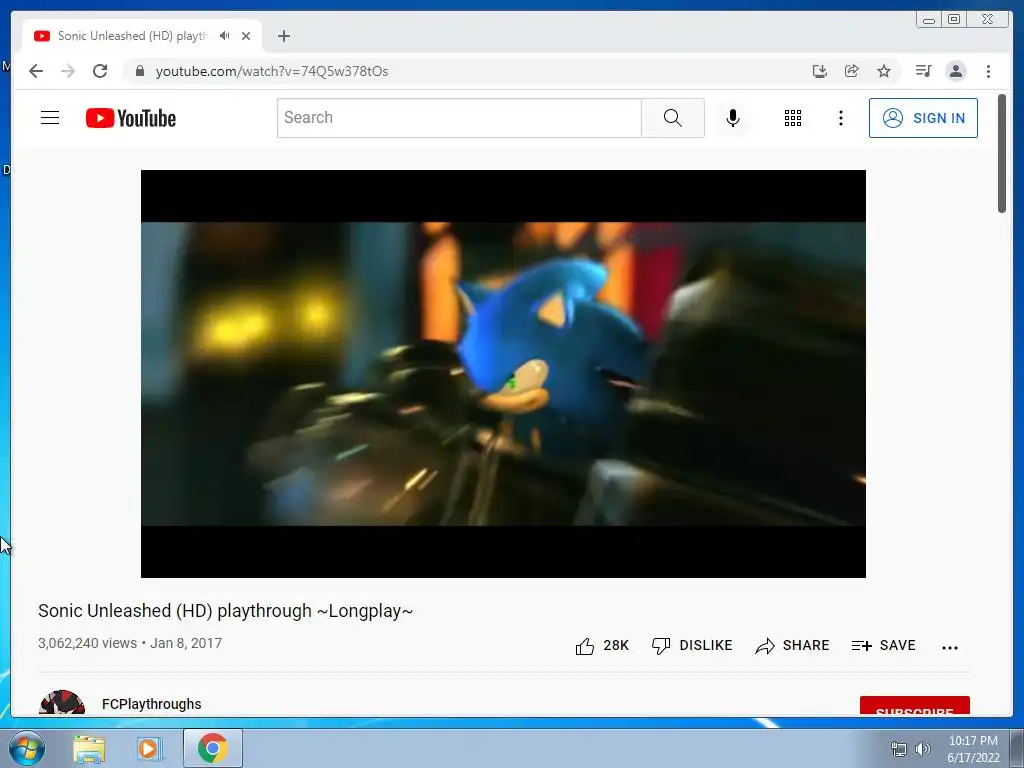Click the Chrome taskbar icon

click(x=212, y=748)
